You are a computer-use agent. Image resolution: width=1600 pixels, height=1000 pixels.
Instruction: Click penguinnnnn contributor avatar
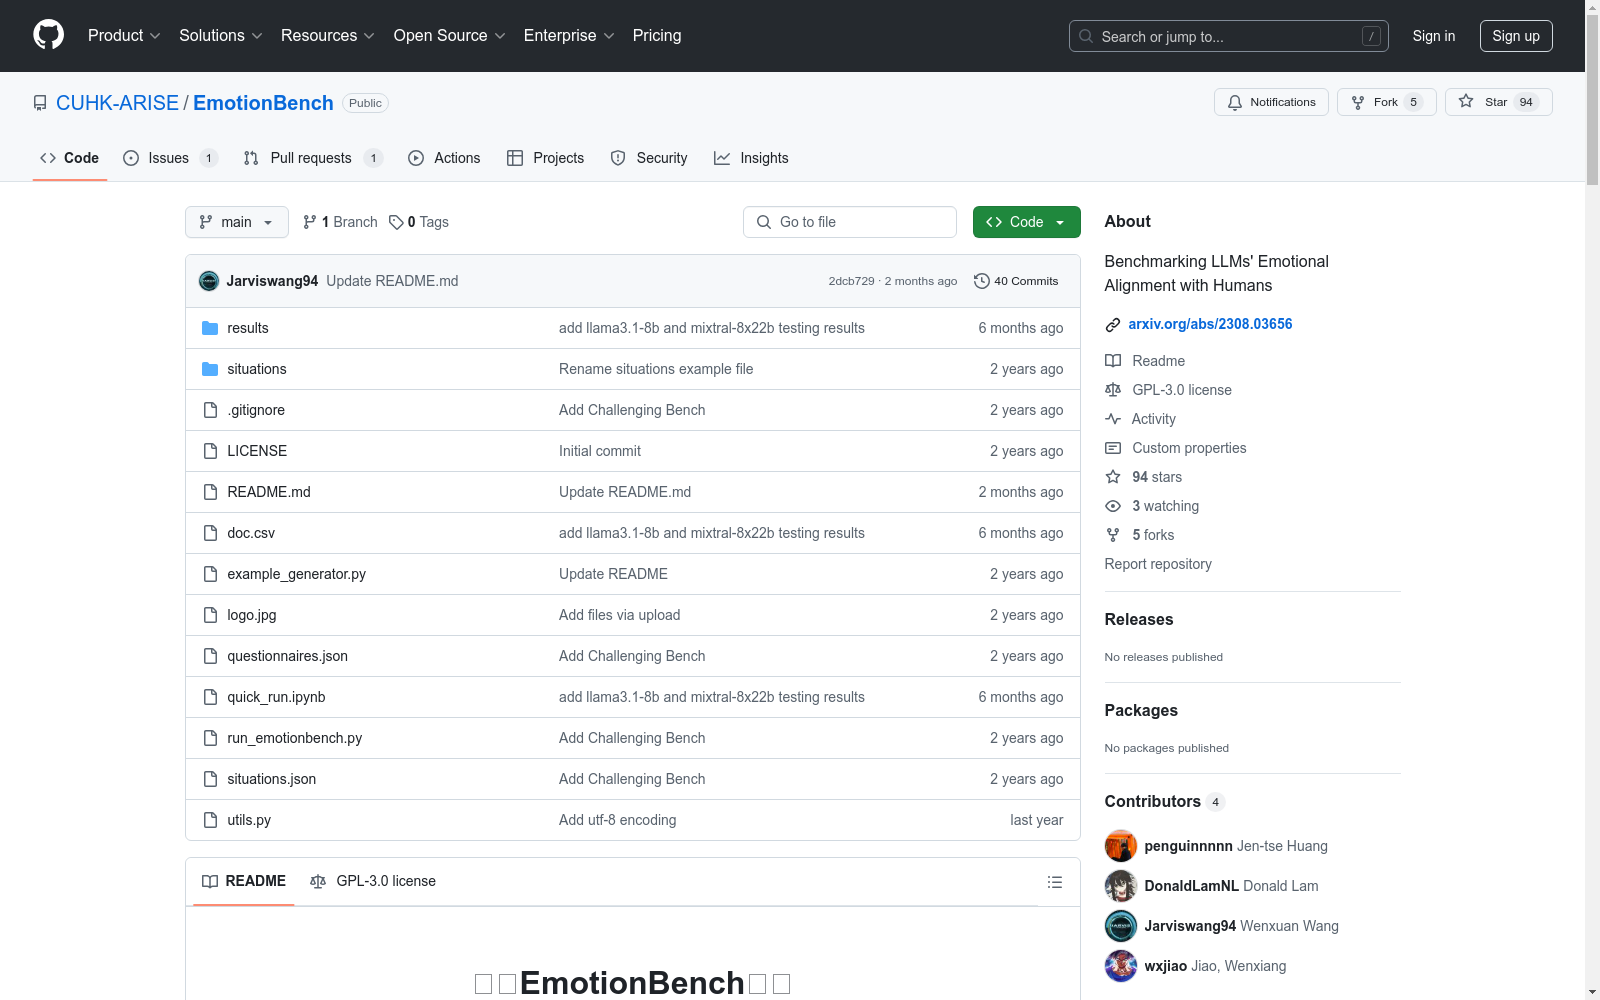coord(1121,846)
